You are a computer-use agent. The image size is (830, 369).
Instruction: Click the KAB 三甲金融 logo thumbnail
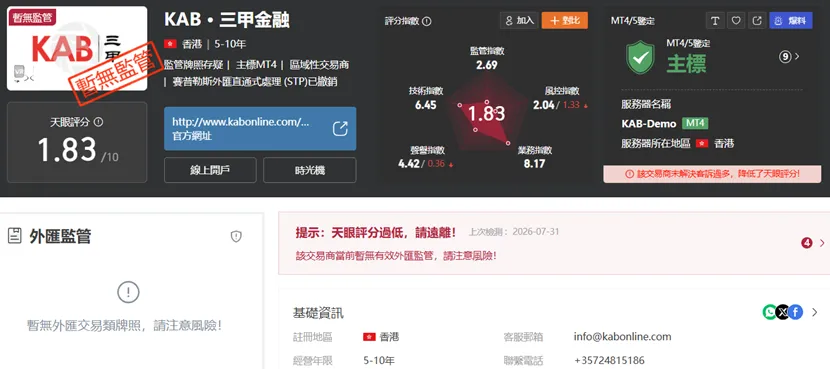(77, 49)
